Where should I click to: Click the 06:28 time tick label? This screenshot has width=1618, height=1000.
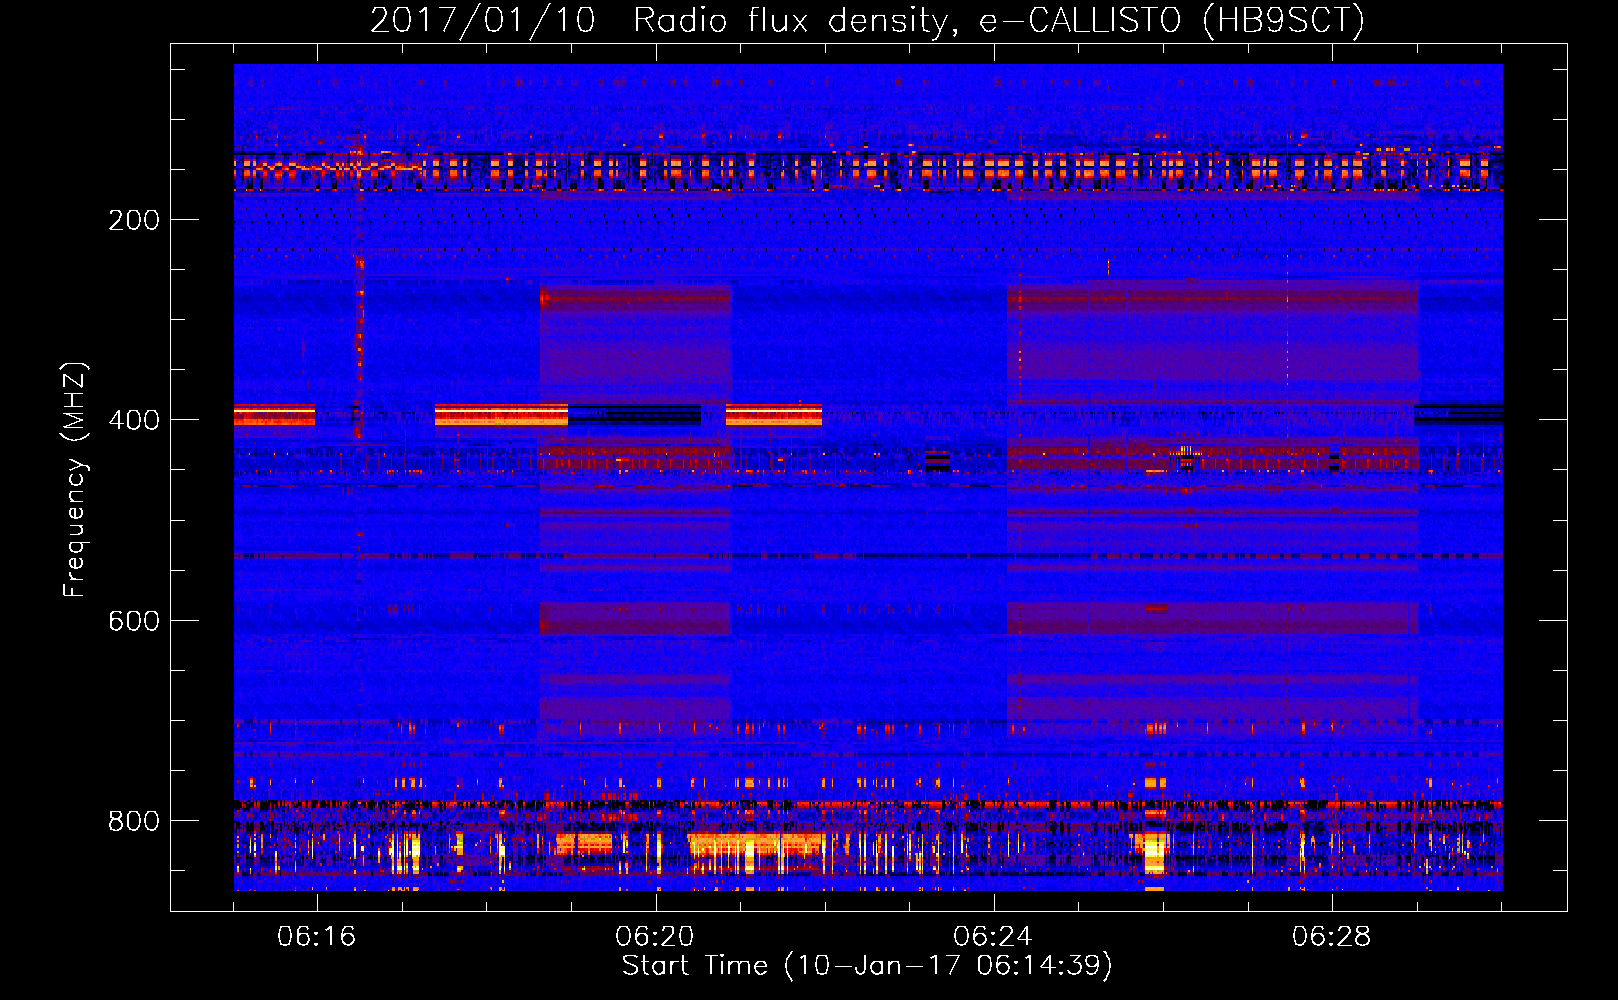(1331, 937)
